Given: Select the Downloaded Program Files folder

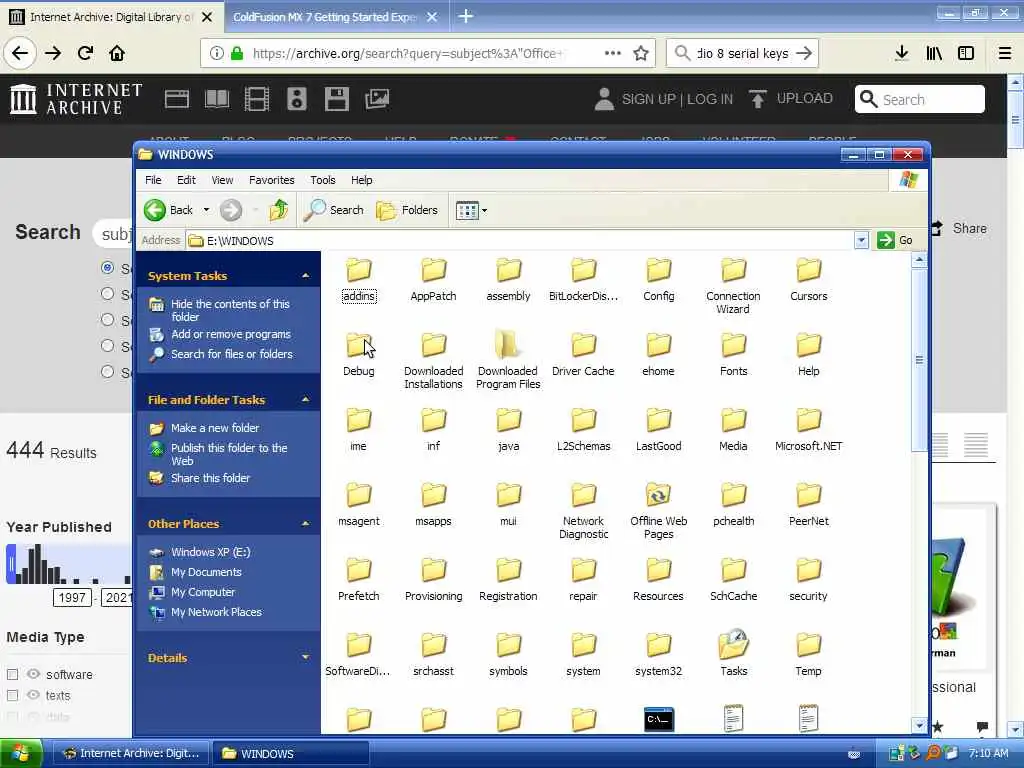Looking at the screenshot, I should click(x=508, y=360).
